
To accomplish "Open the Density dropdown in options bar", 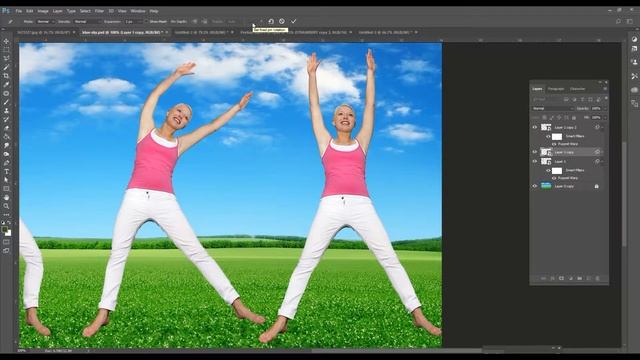I will 87,22.
